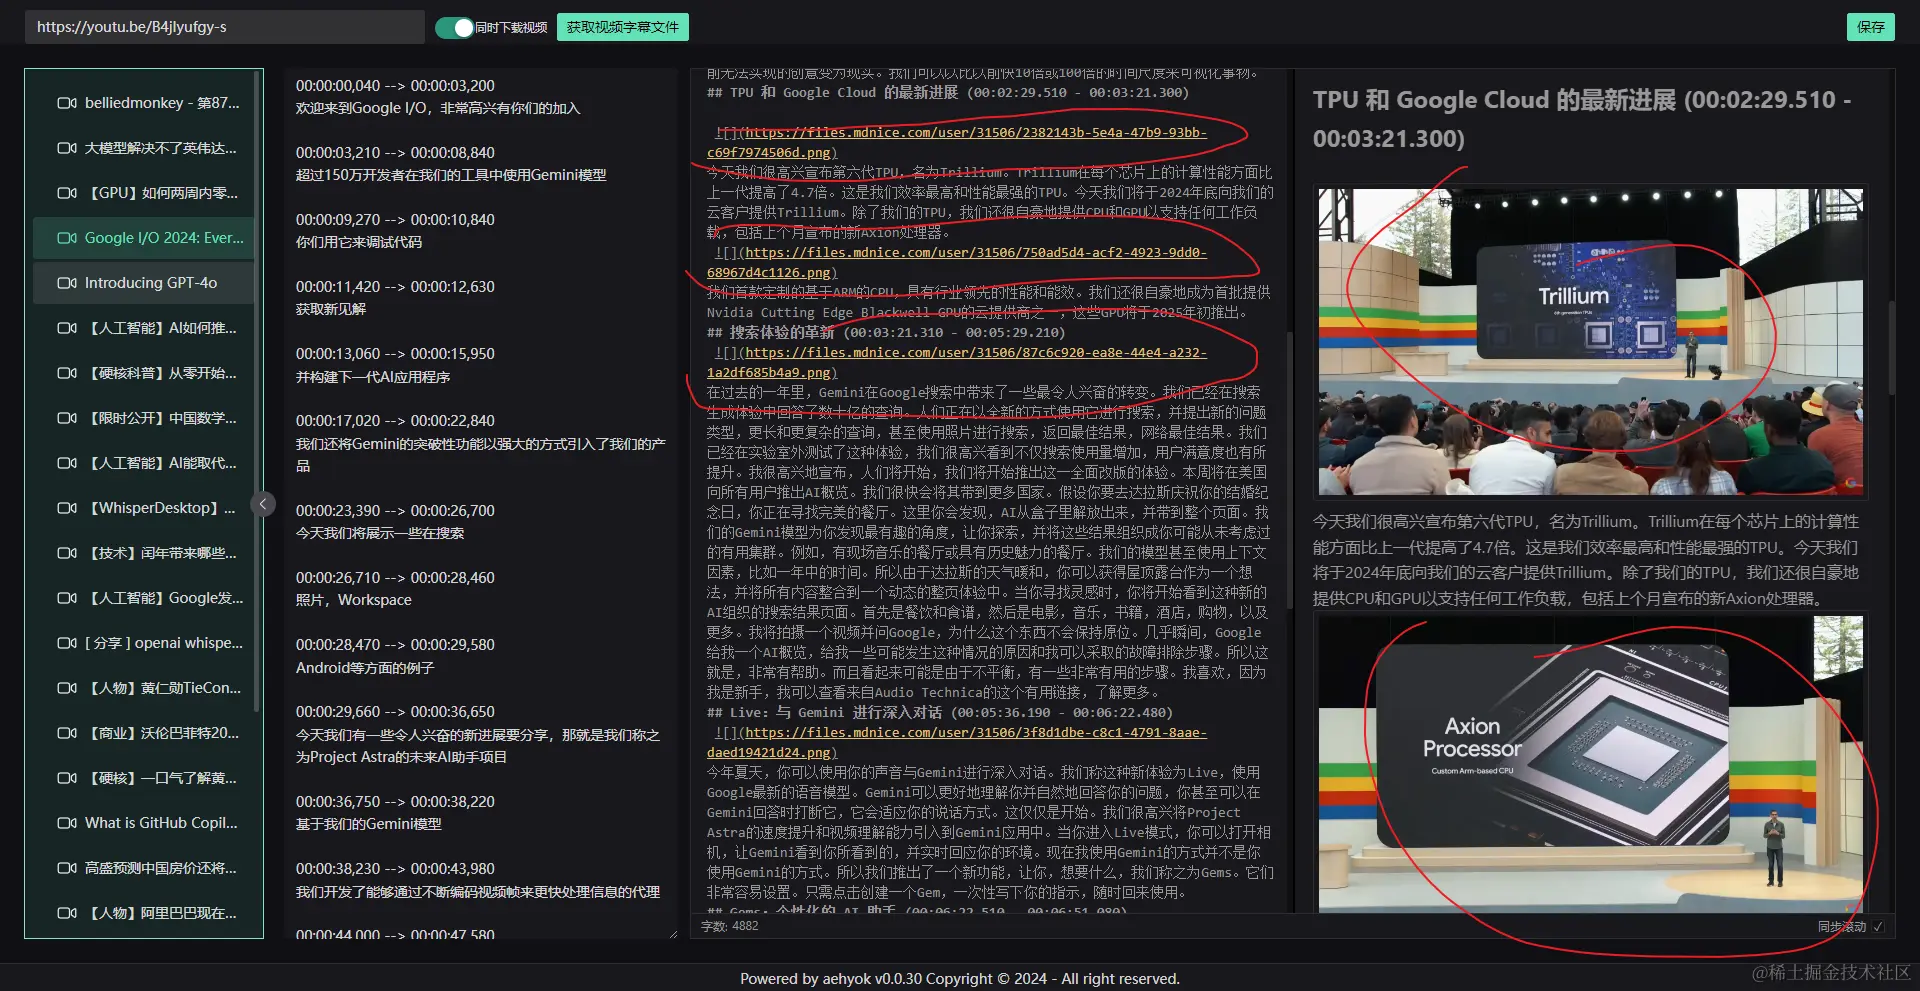Image resolution: width=1920 pixels, height=991 pixels.
Task: Click video icon beside 【人工智能】Google发 item
Action: [x=67, y=598]
